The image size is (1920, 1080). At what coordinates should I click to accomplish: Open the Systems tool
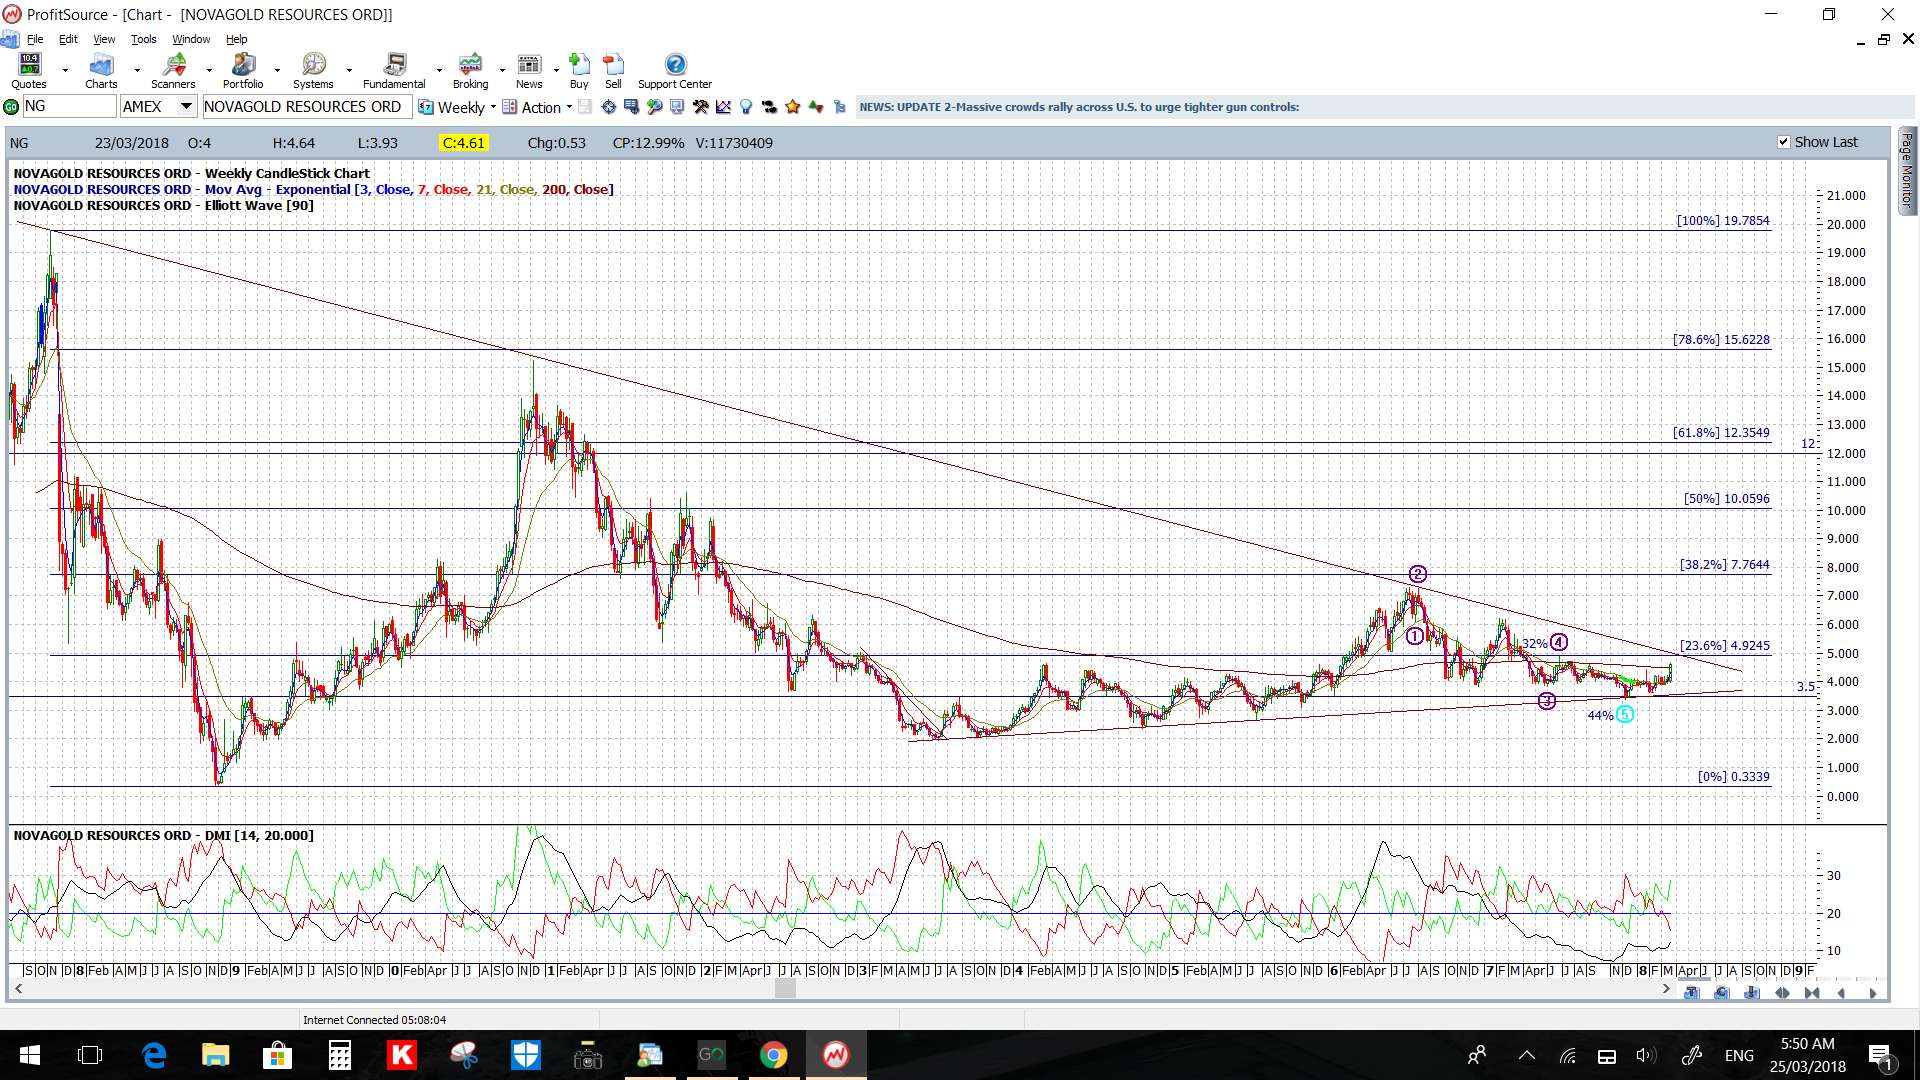click(x=313, y=71)
